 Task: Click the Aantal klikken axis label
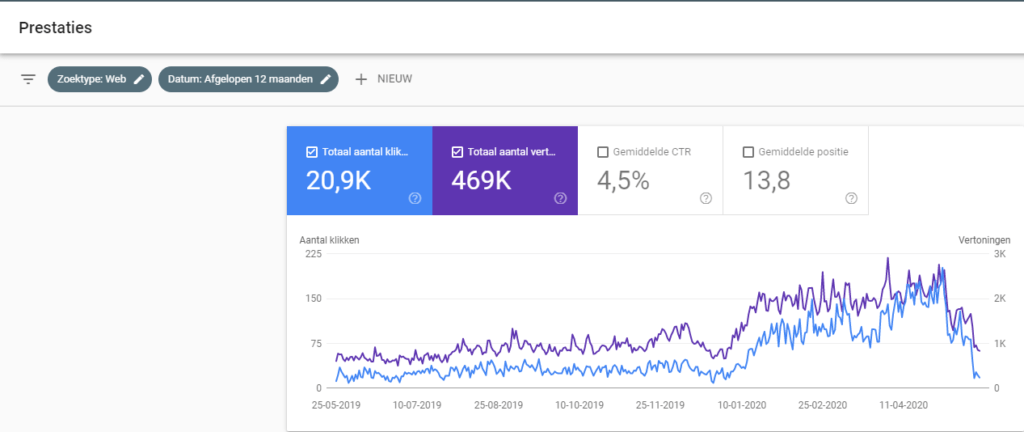(x=329, y=239)
